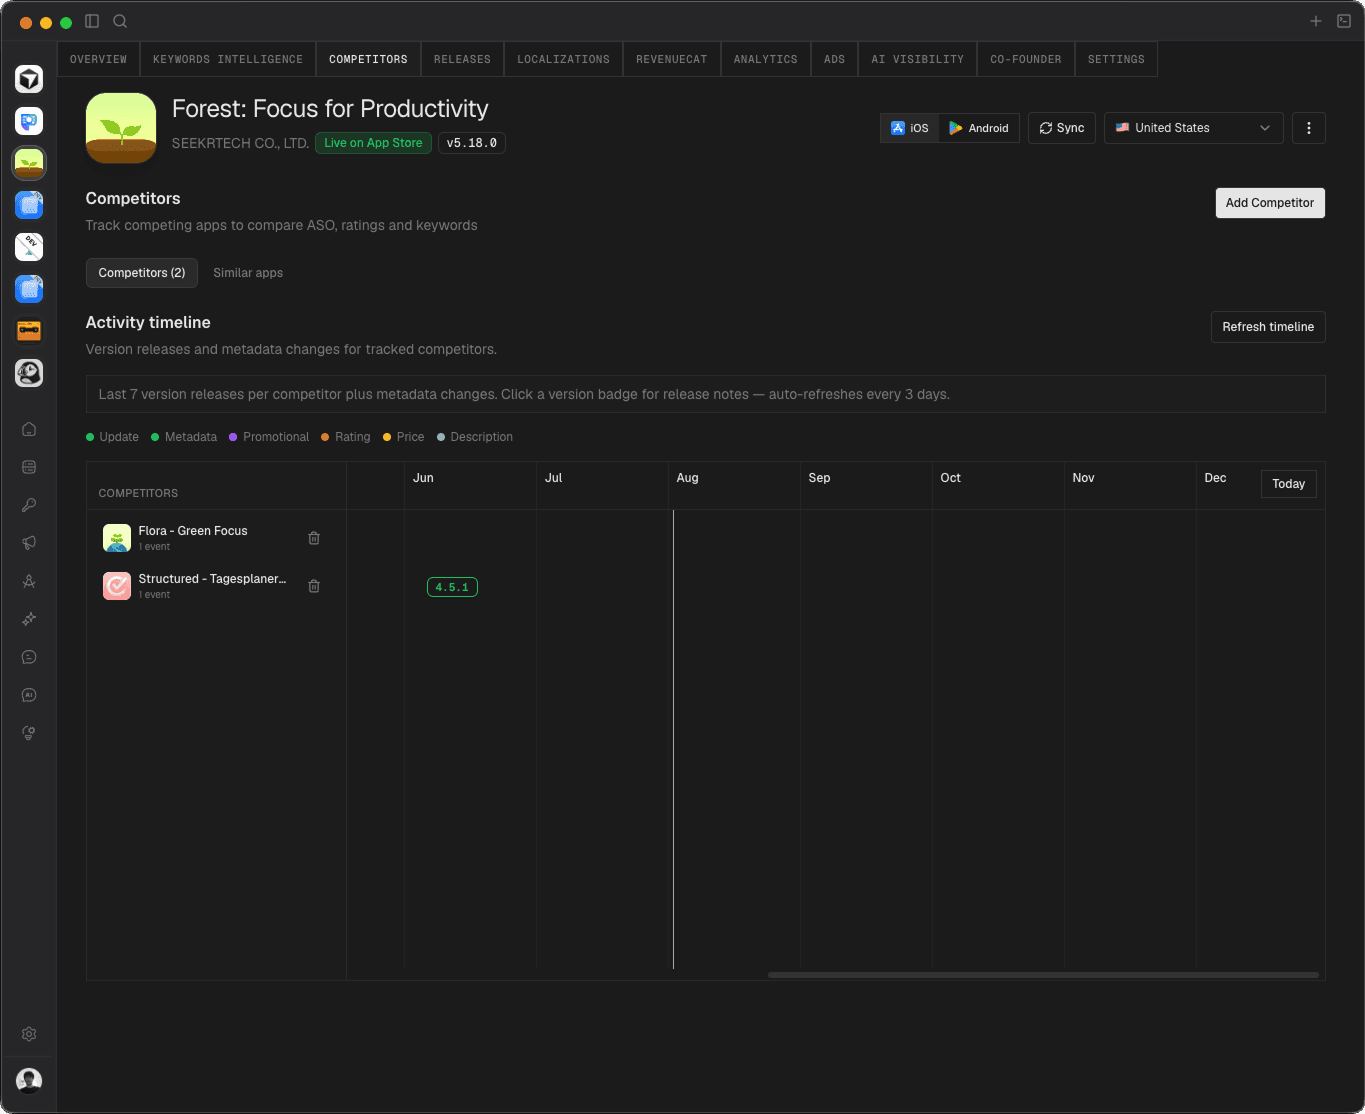Toggle the sidebar panel icon in title bar
The width and height of the screenshot is (1365, 1114).
tap(92, 21)
